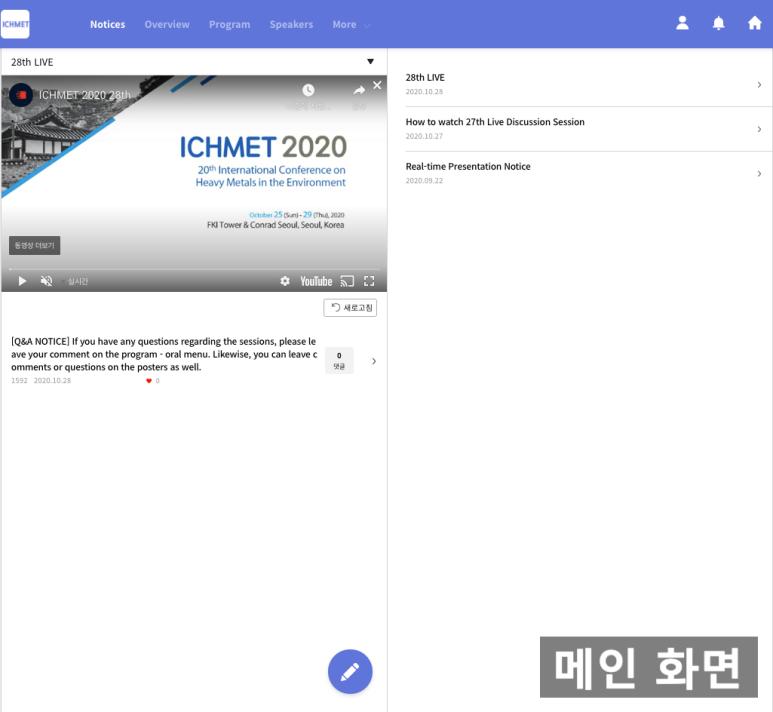Open Real-time Presentation Notice title
Viewport: 773px width, 712px height.
point(468,167)
